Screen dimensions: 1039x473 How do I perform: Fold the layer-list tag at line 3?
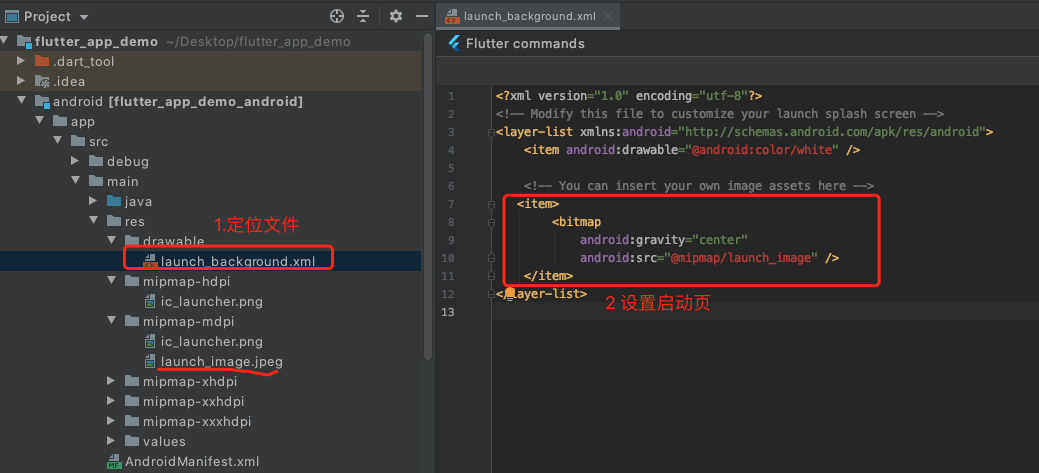click(x=492, y=132)
